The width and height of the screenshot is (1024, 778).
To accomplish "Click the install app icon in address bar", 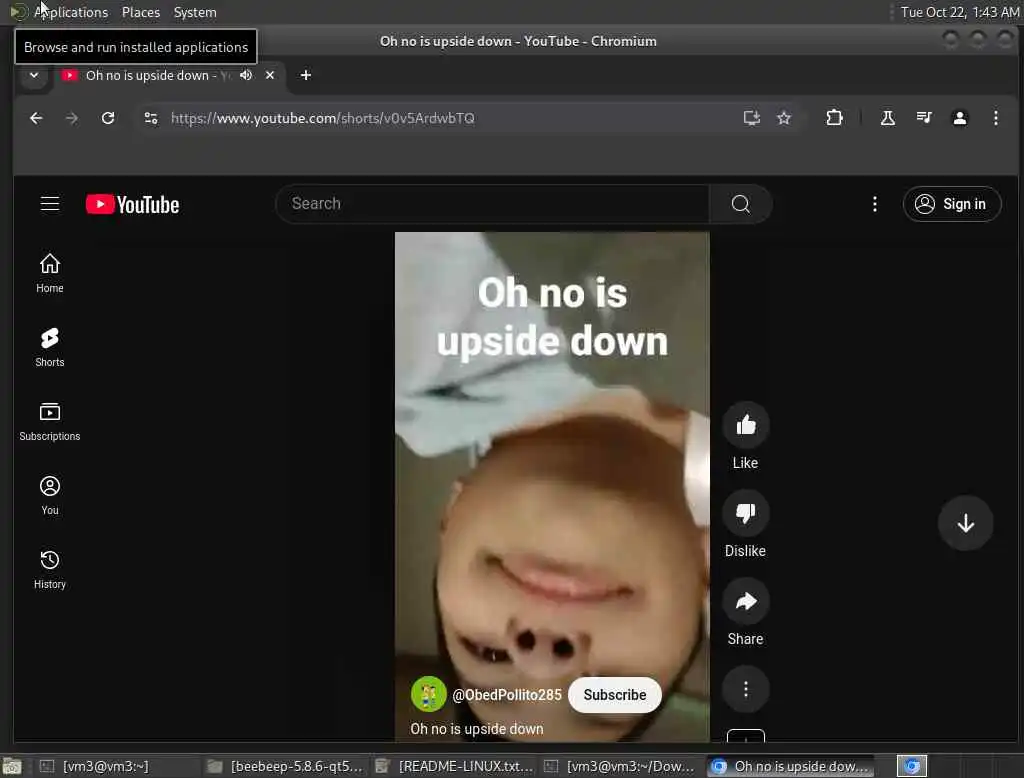I will point(752,118).
